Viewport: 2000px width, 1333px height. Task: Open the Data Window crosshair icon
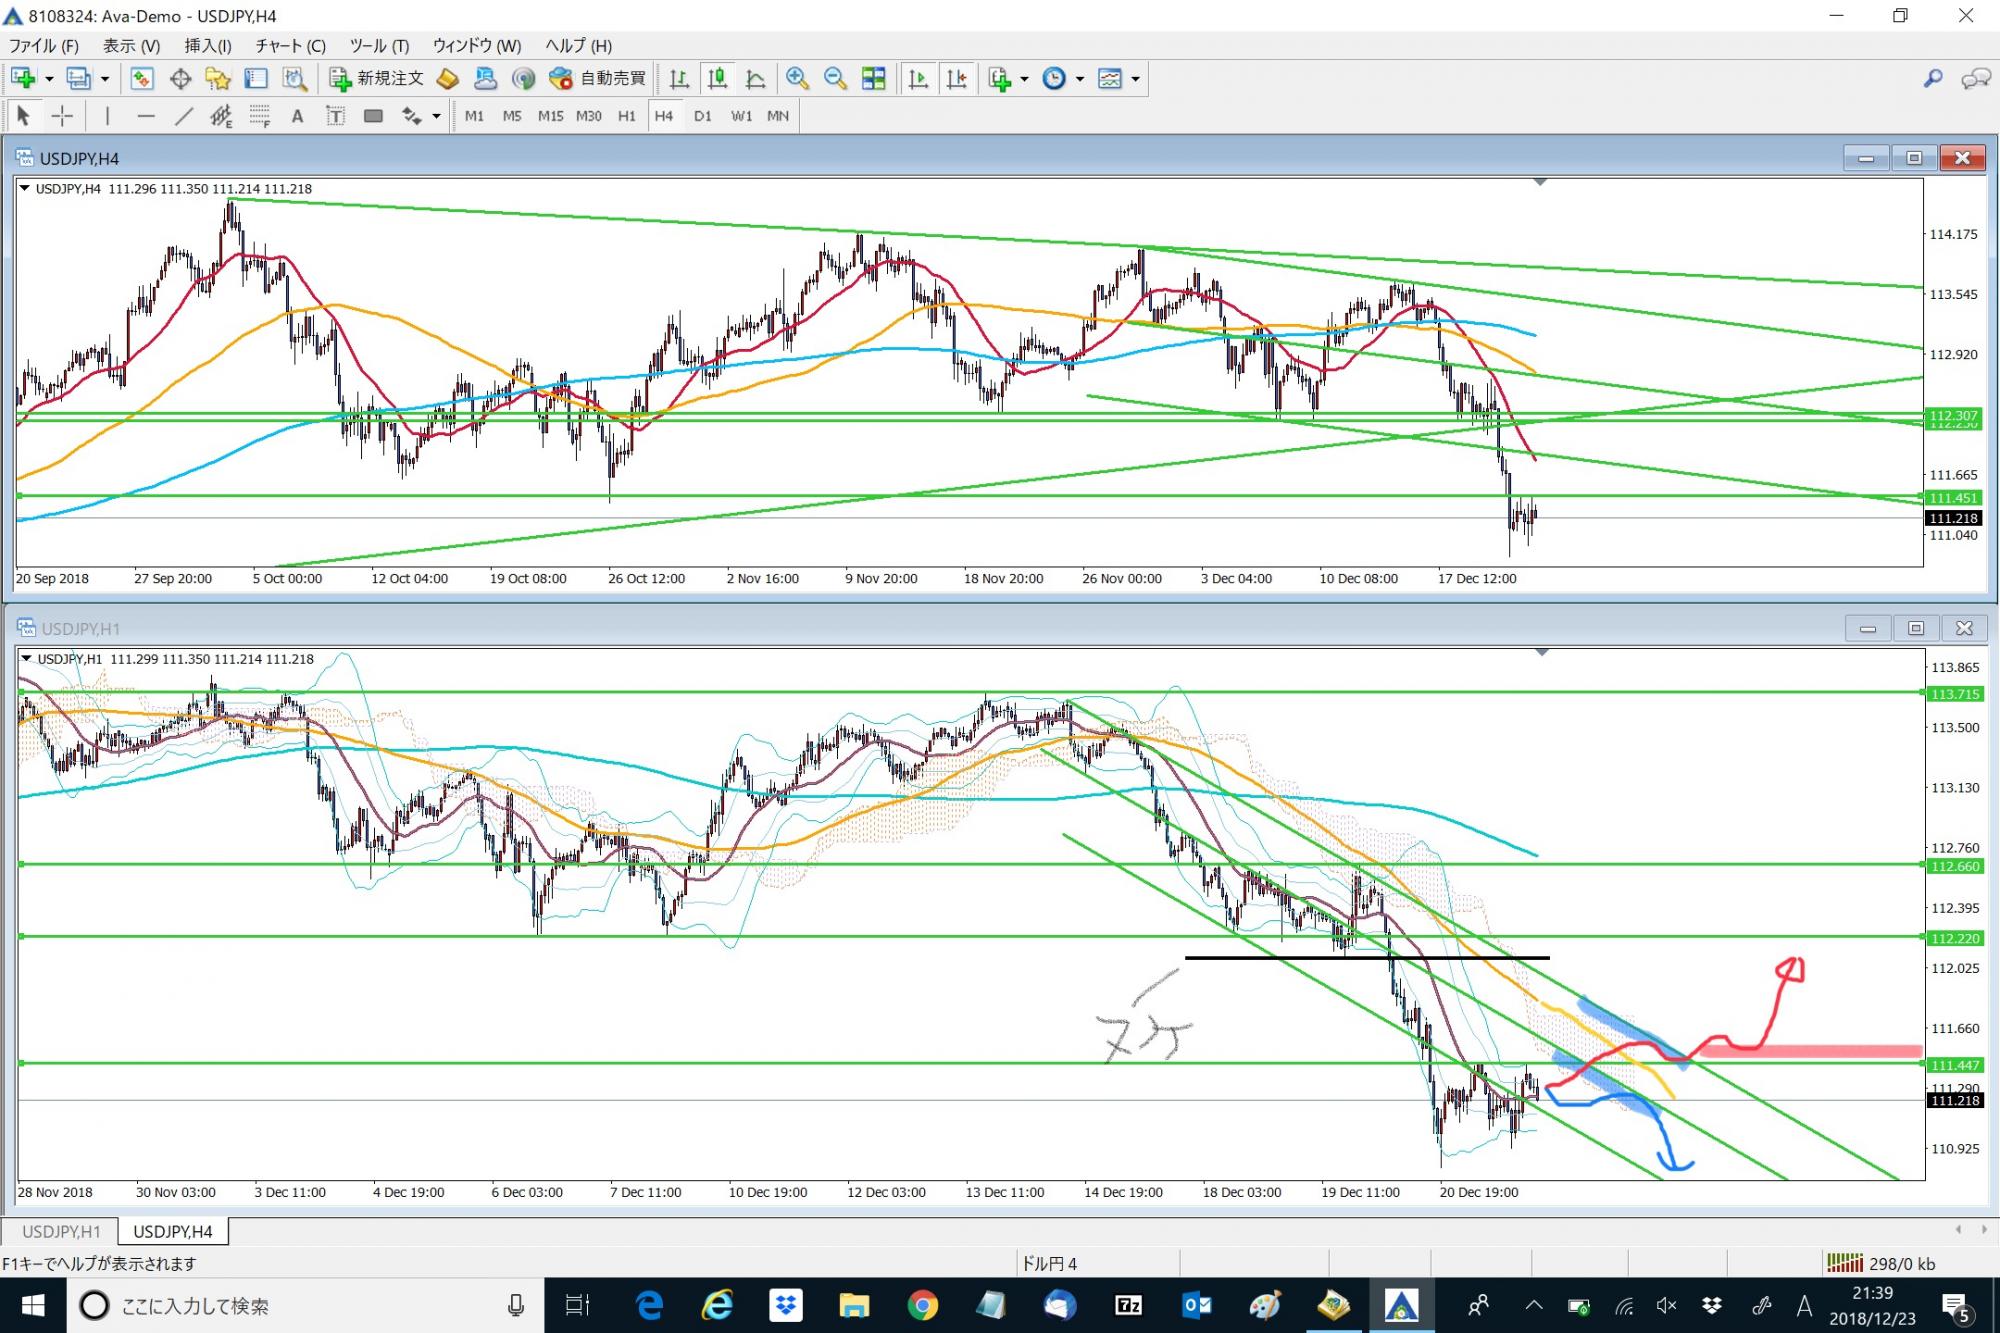[x=180, y=78]
